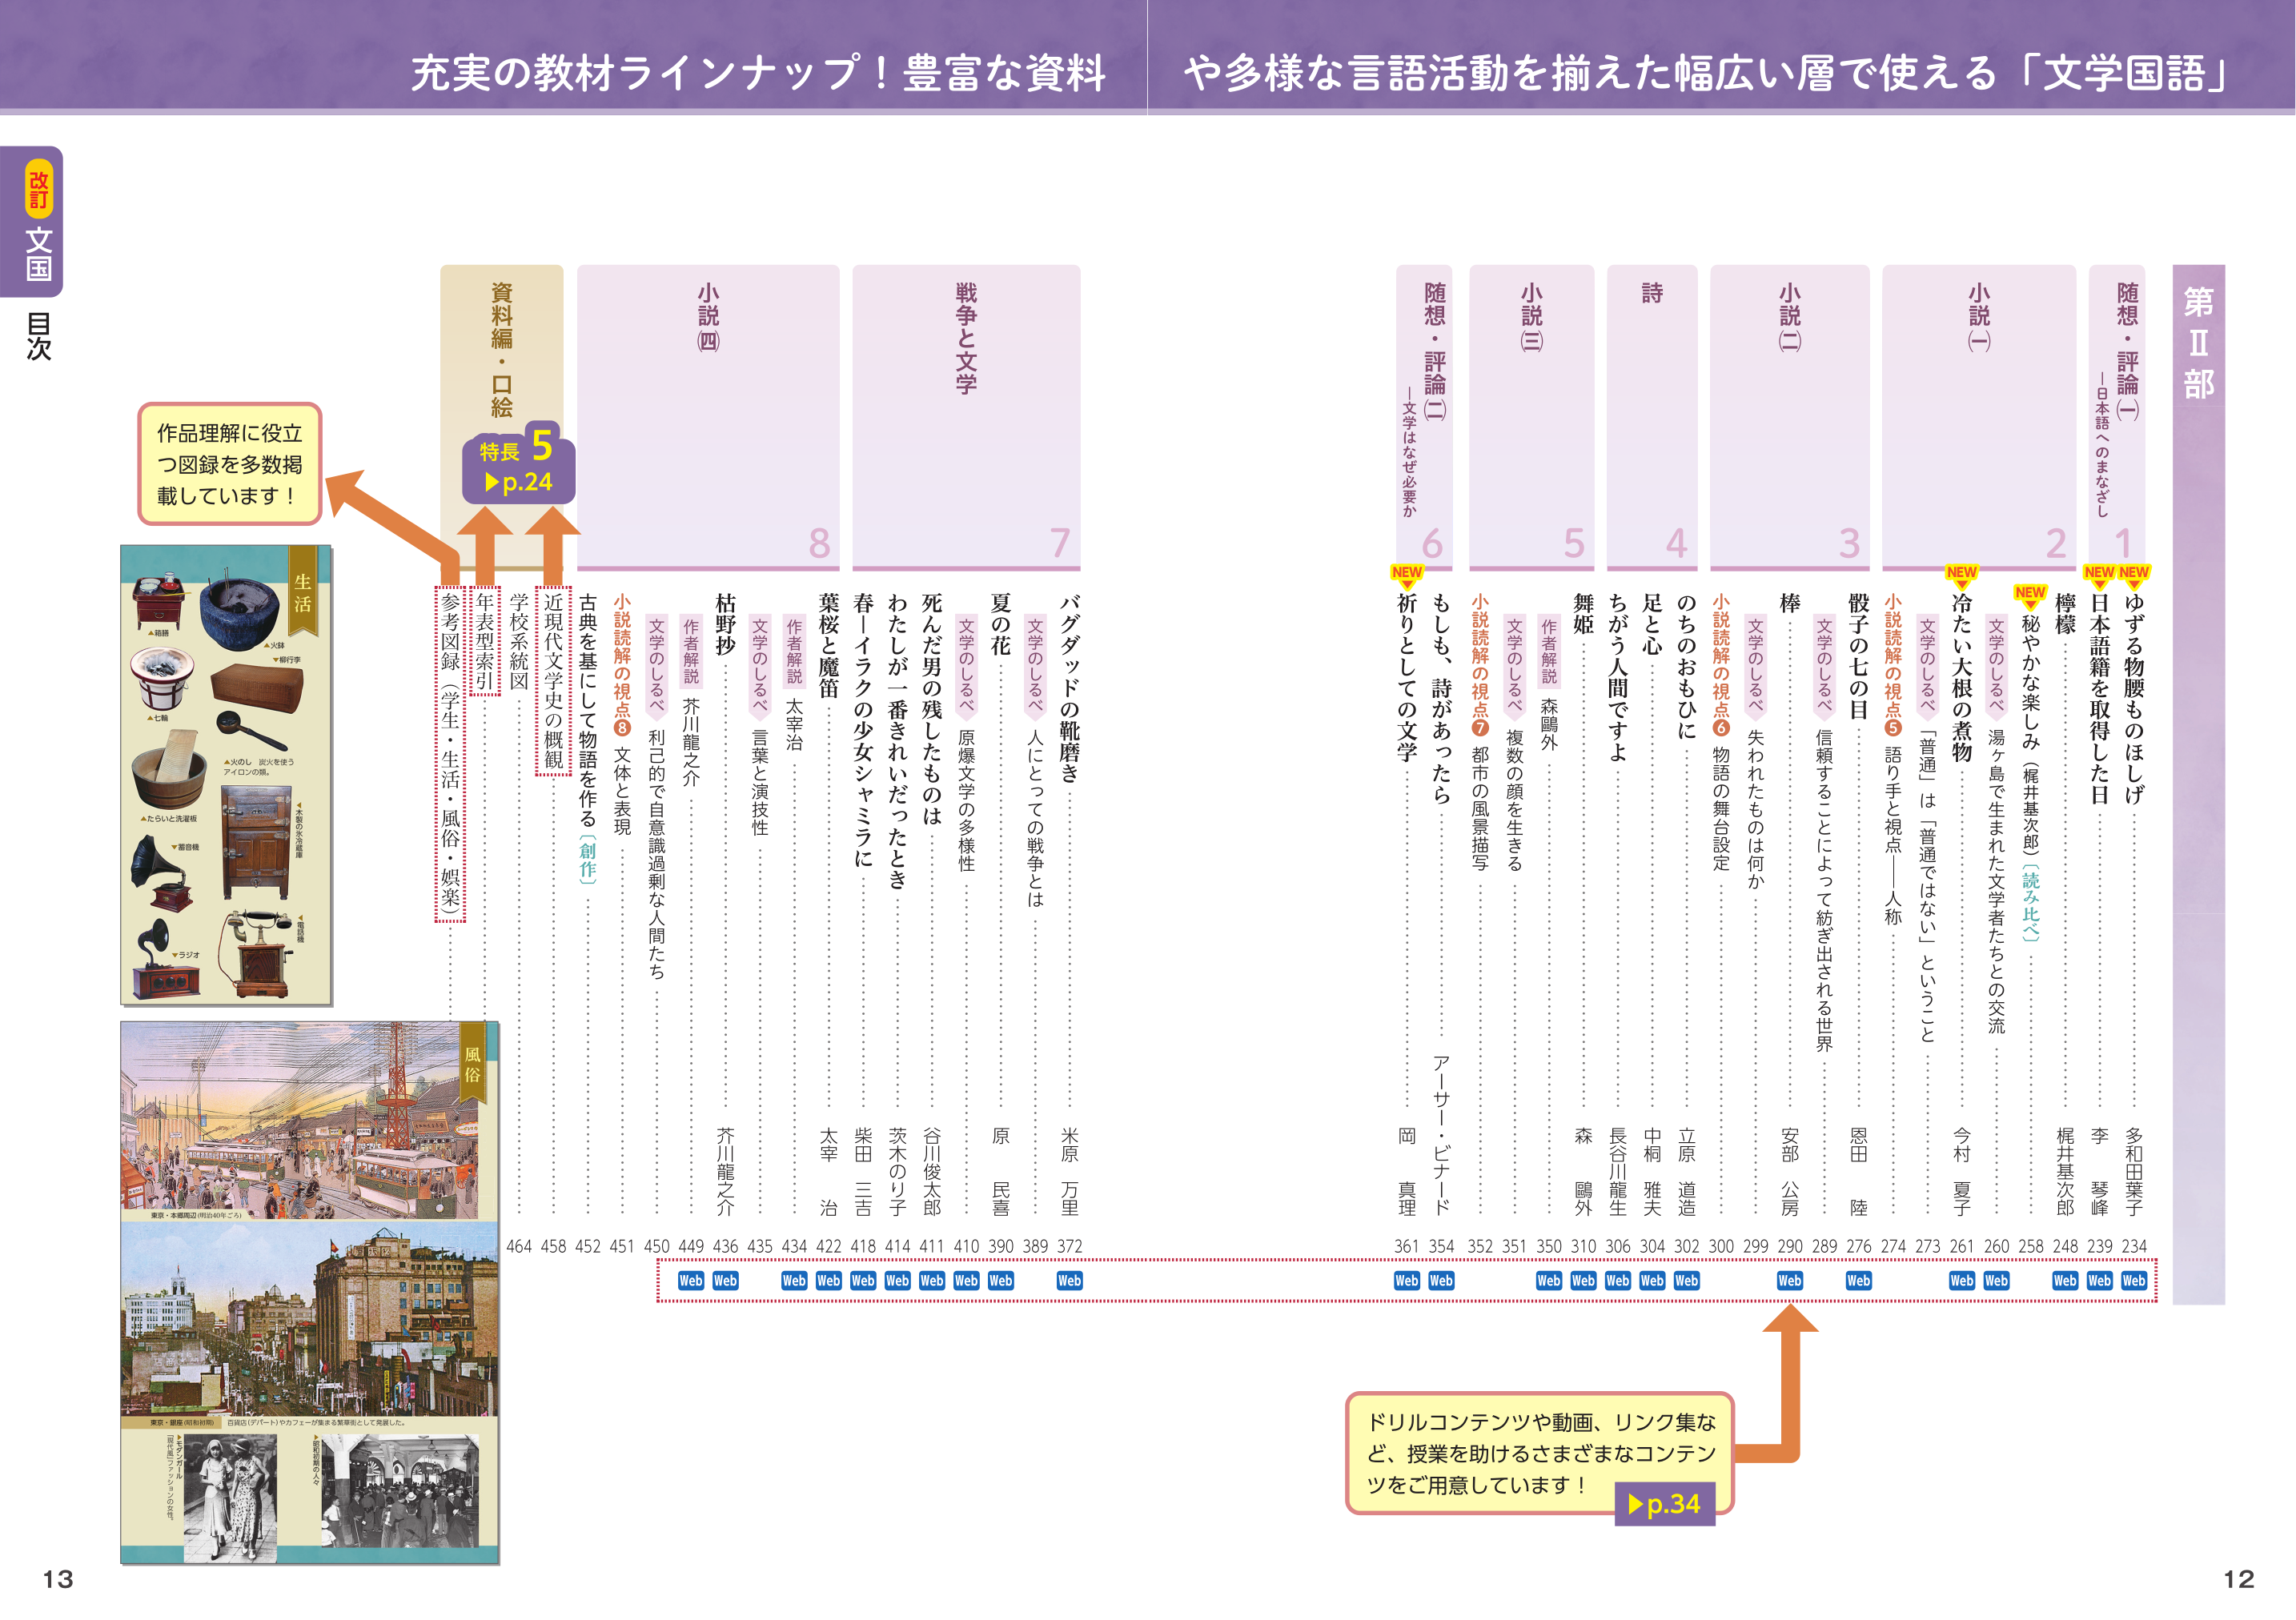This screenshot has width=2296, height=1620.
Task: Select the Web icon for page 260
Action: pyautogui.click(x=1996, y=1280)
